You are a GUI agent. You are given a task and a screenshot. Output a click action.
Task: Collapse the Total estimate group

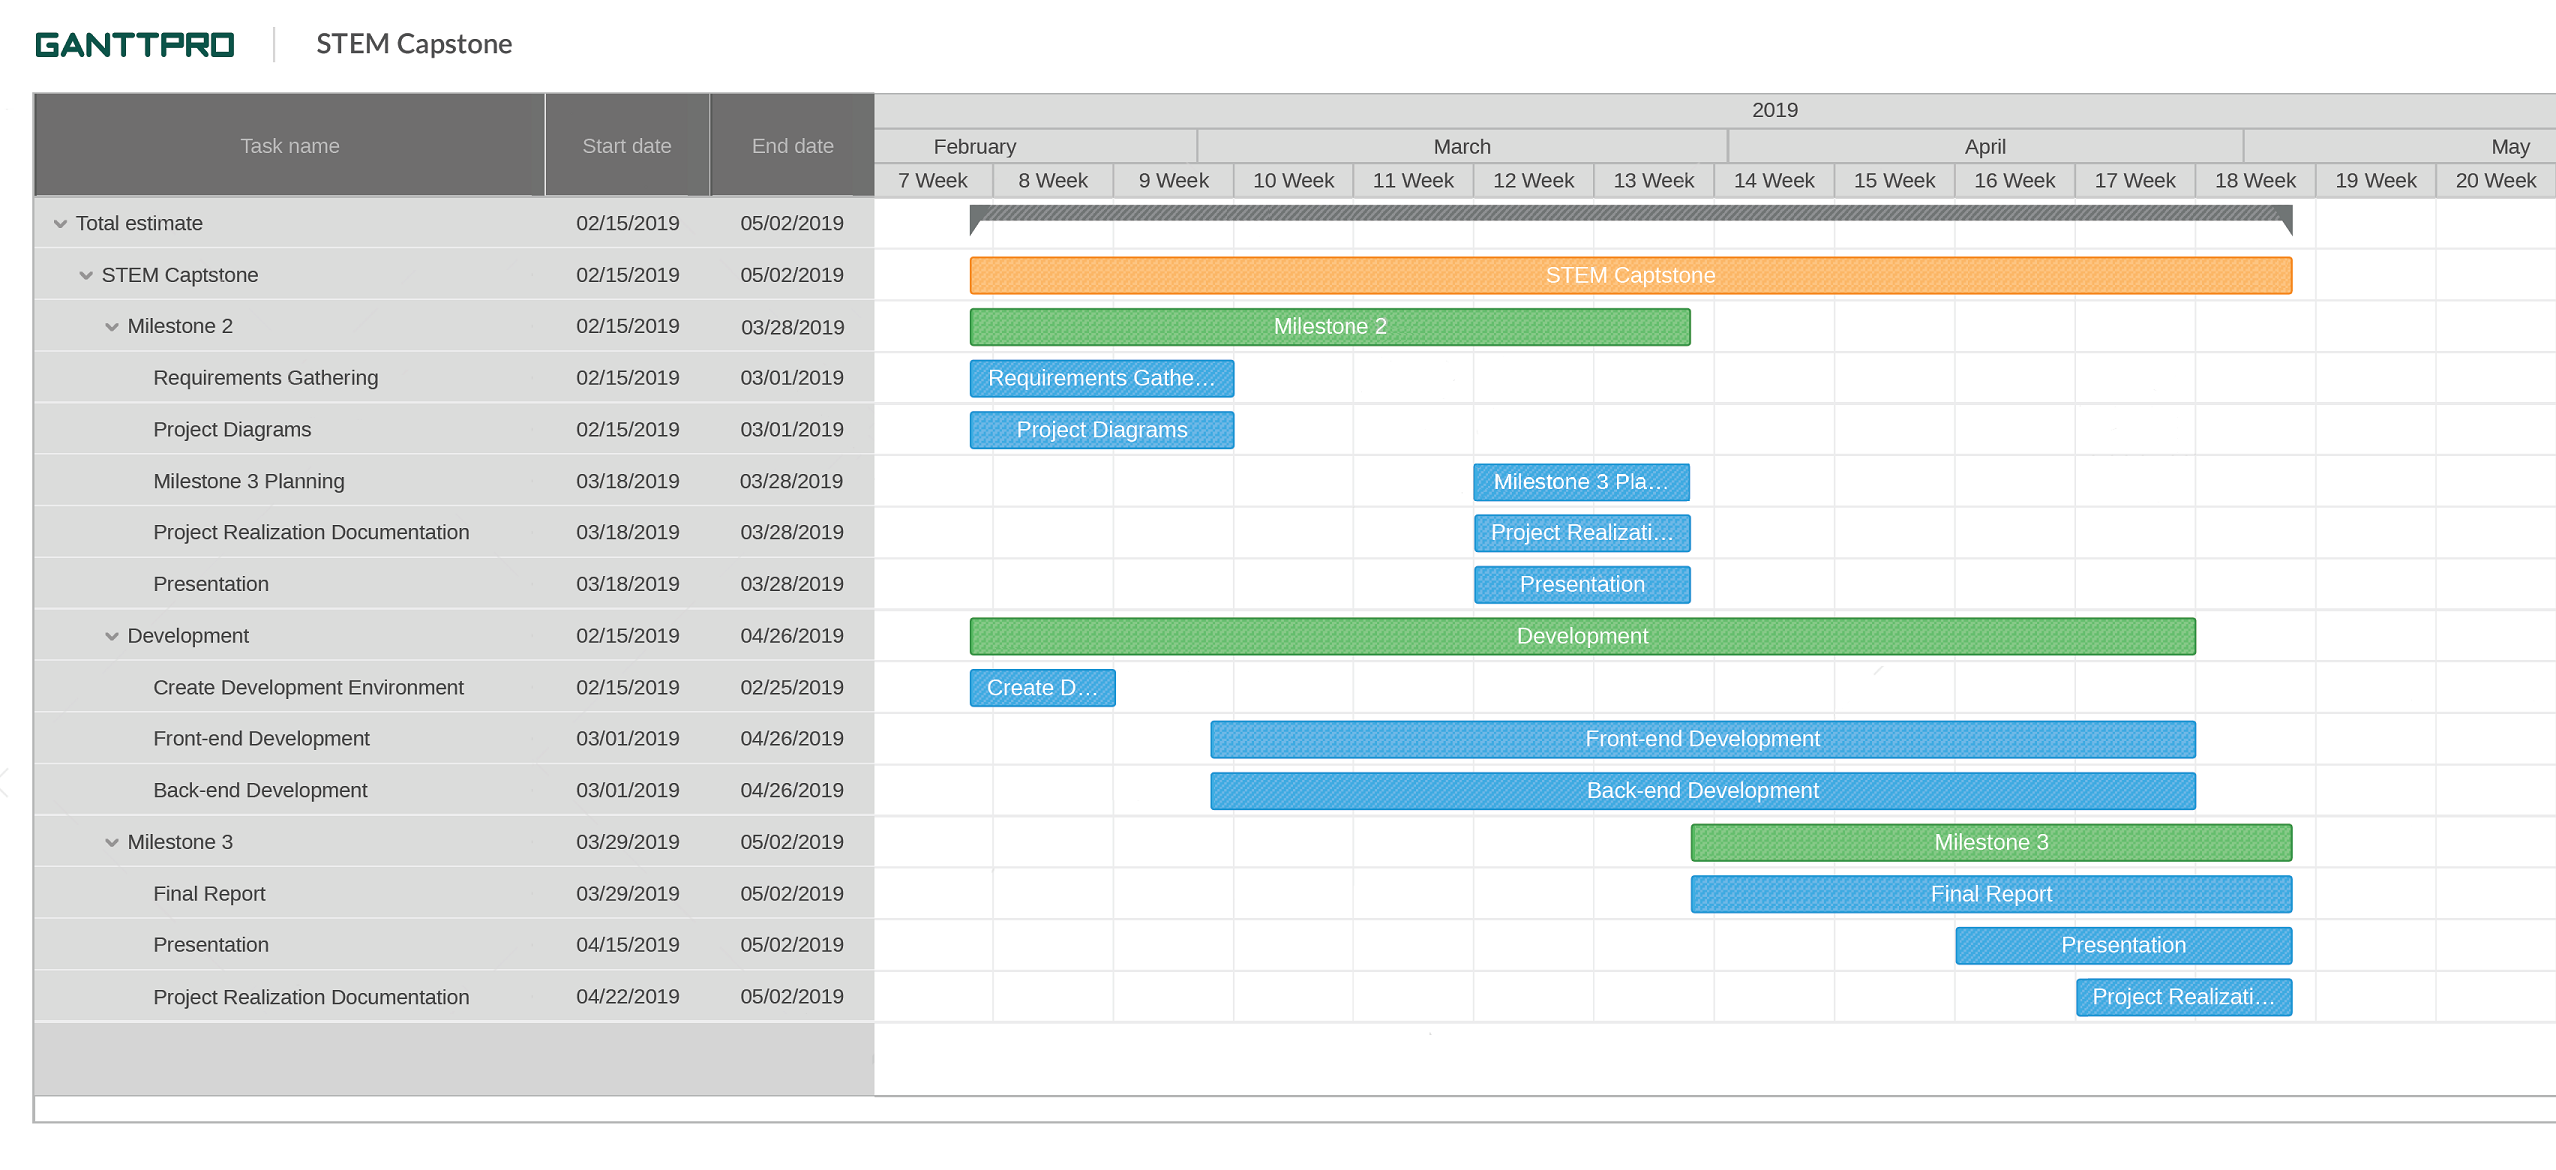(60, 224)
